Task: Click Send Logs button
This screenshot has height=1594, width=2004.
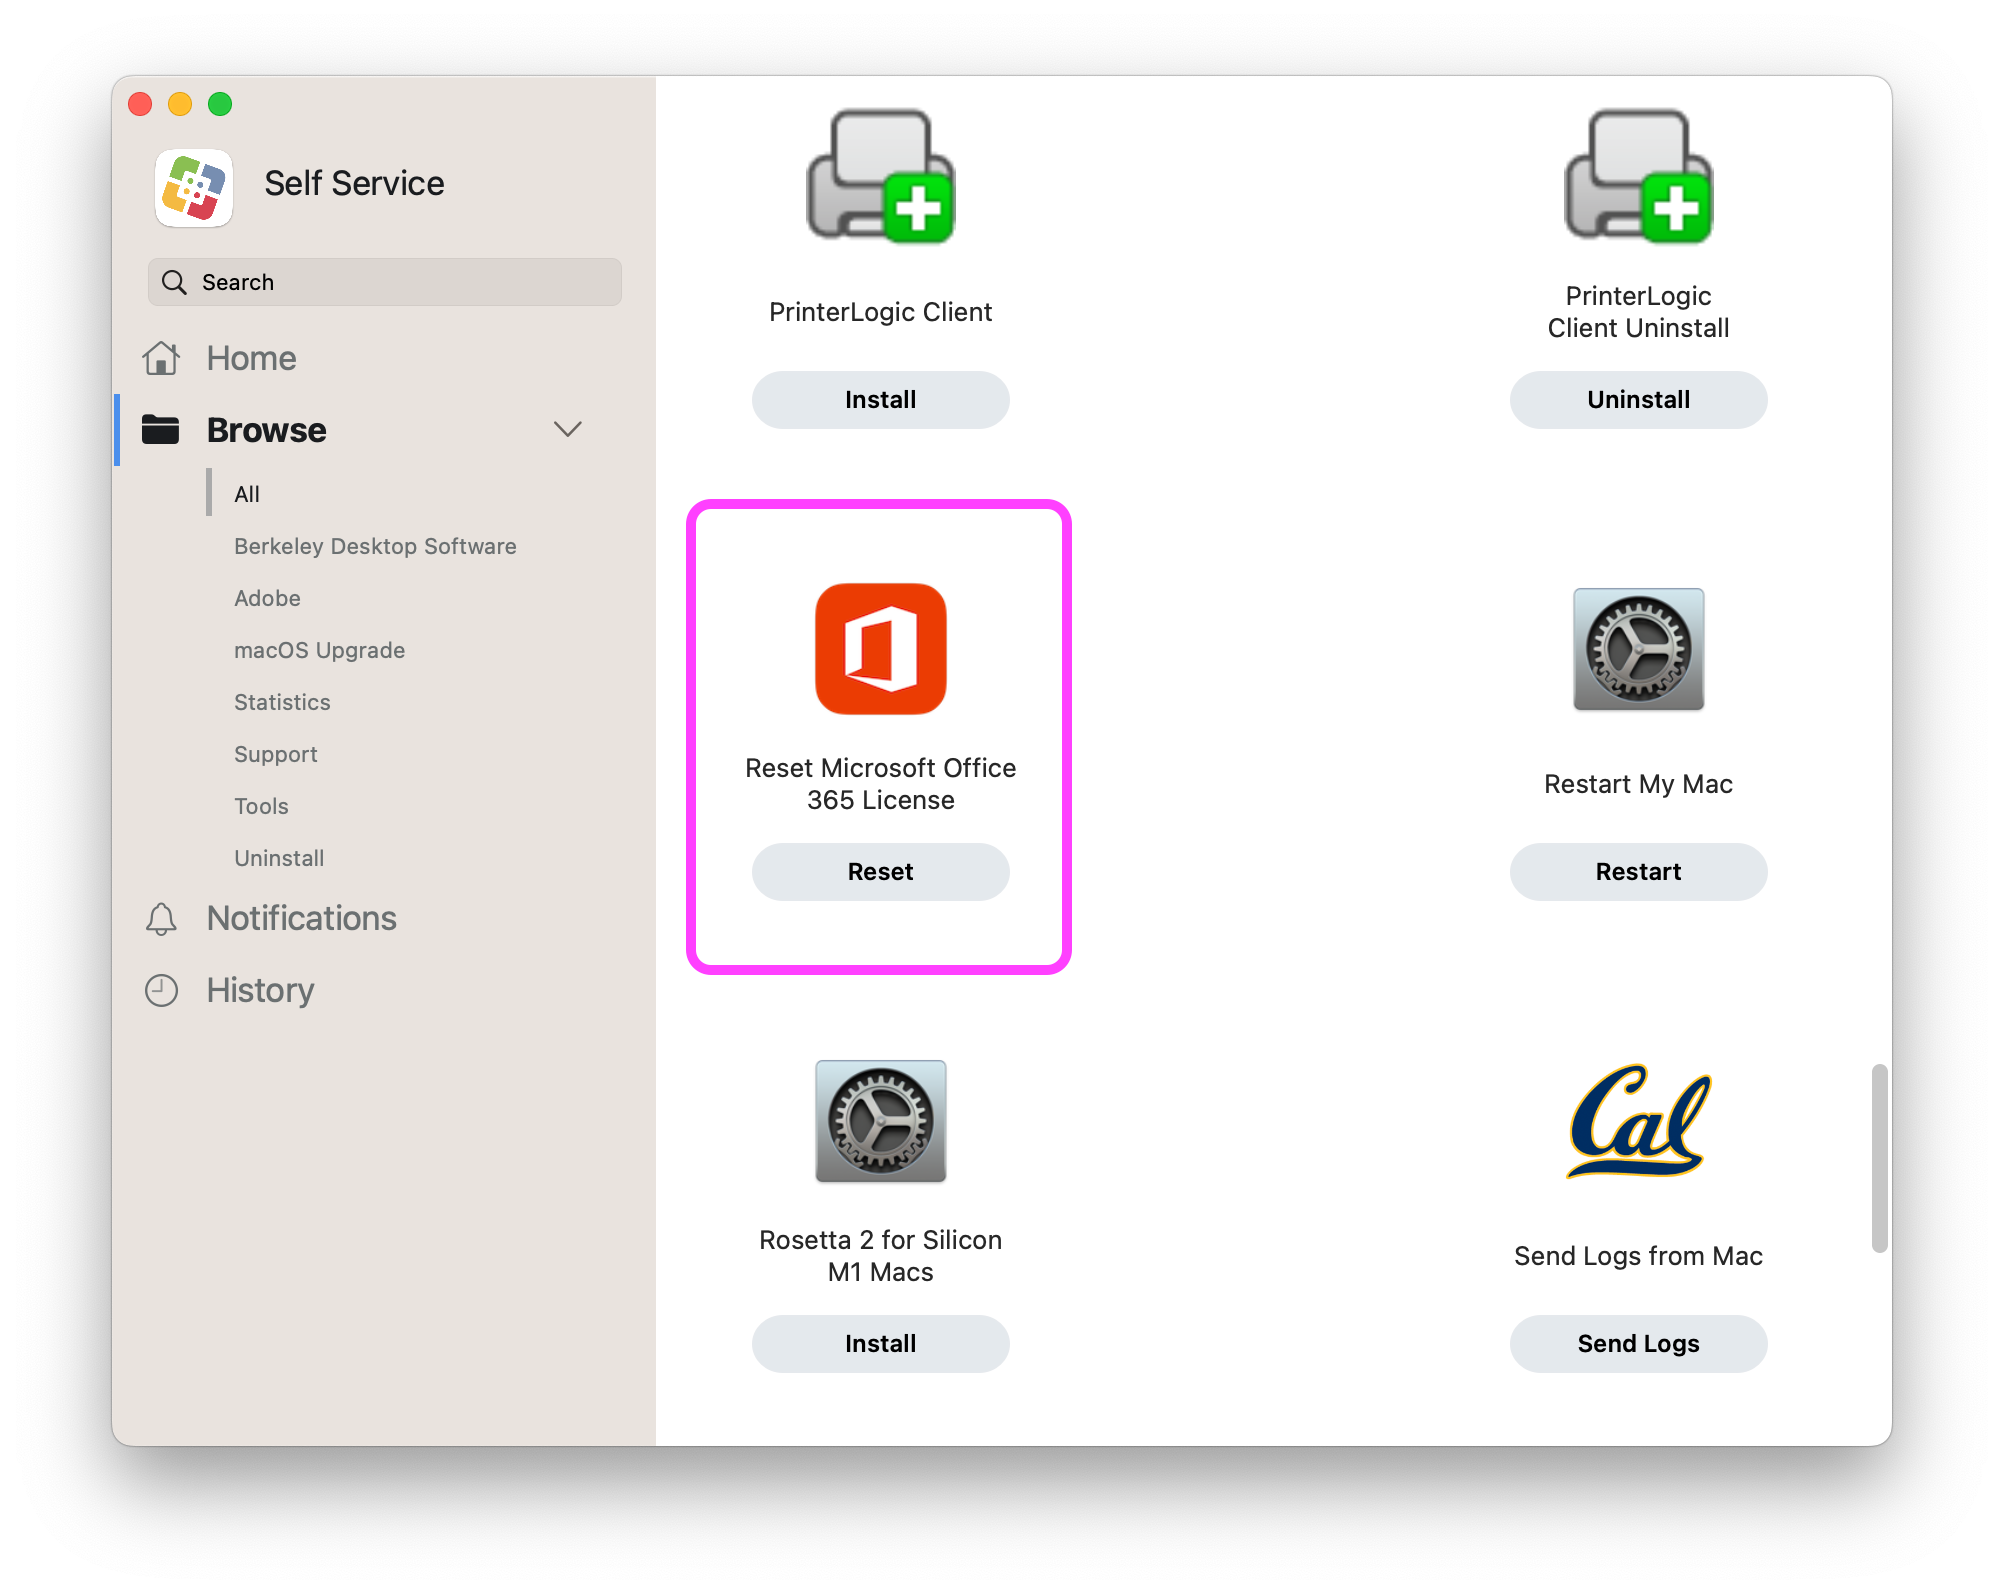Action: 1638,1343
